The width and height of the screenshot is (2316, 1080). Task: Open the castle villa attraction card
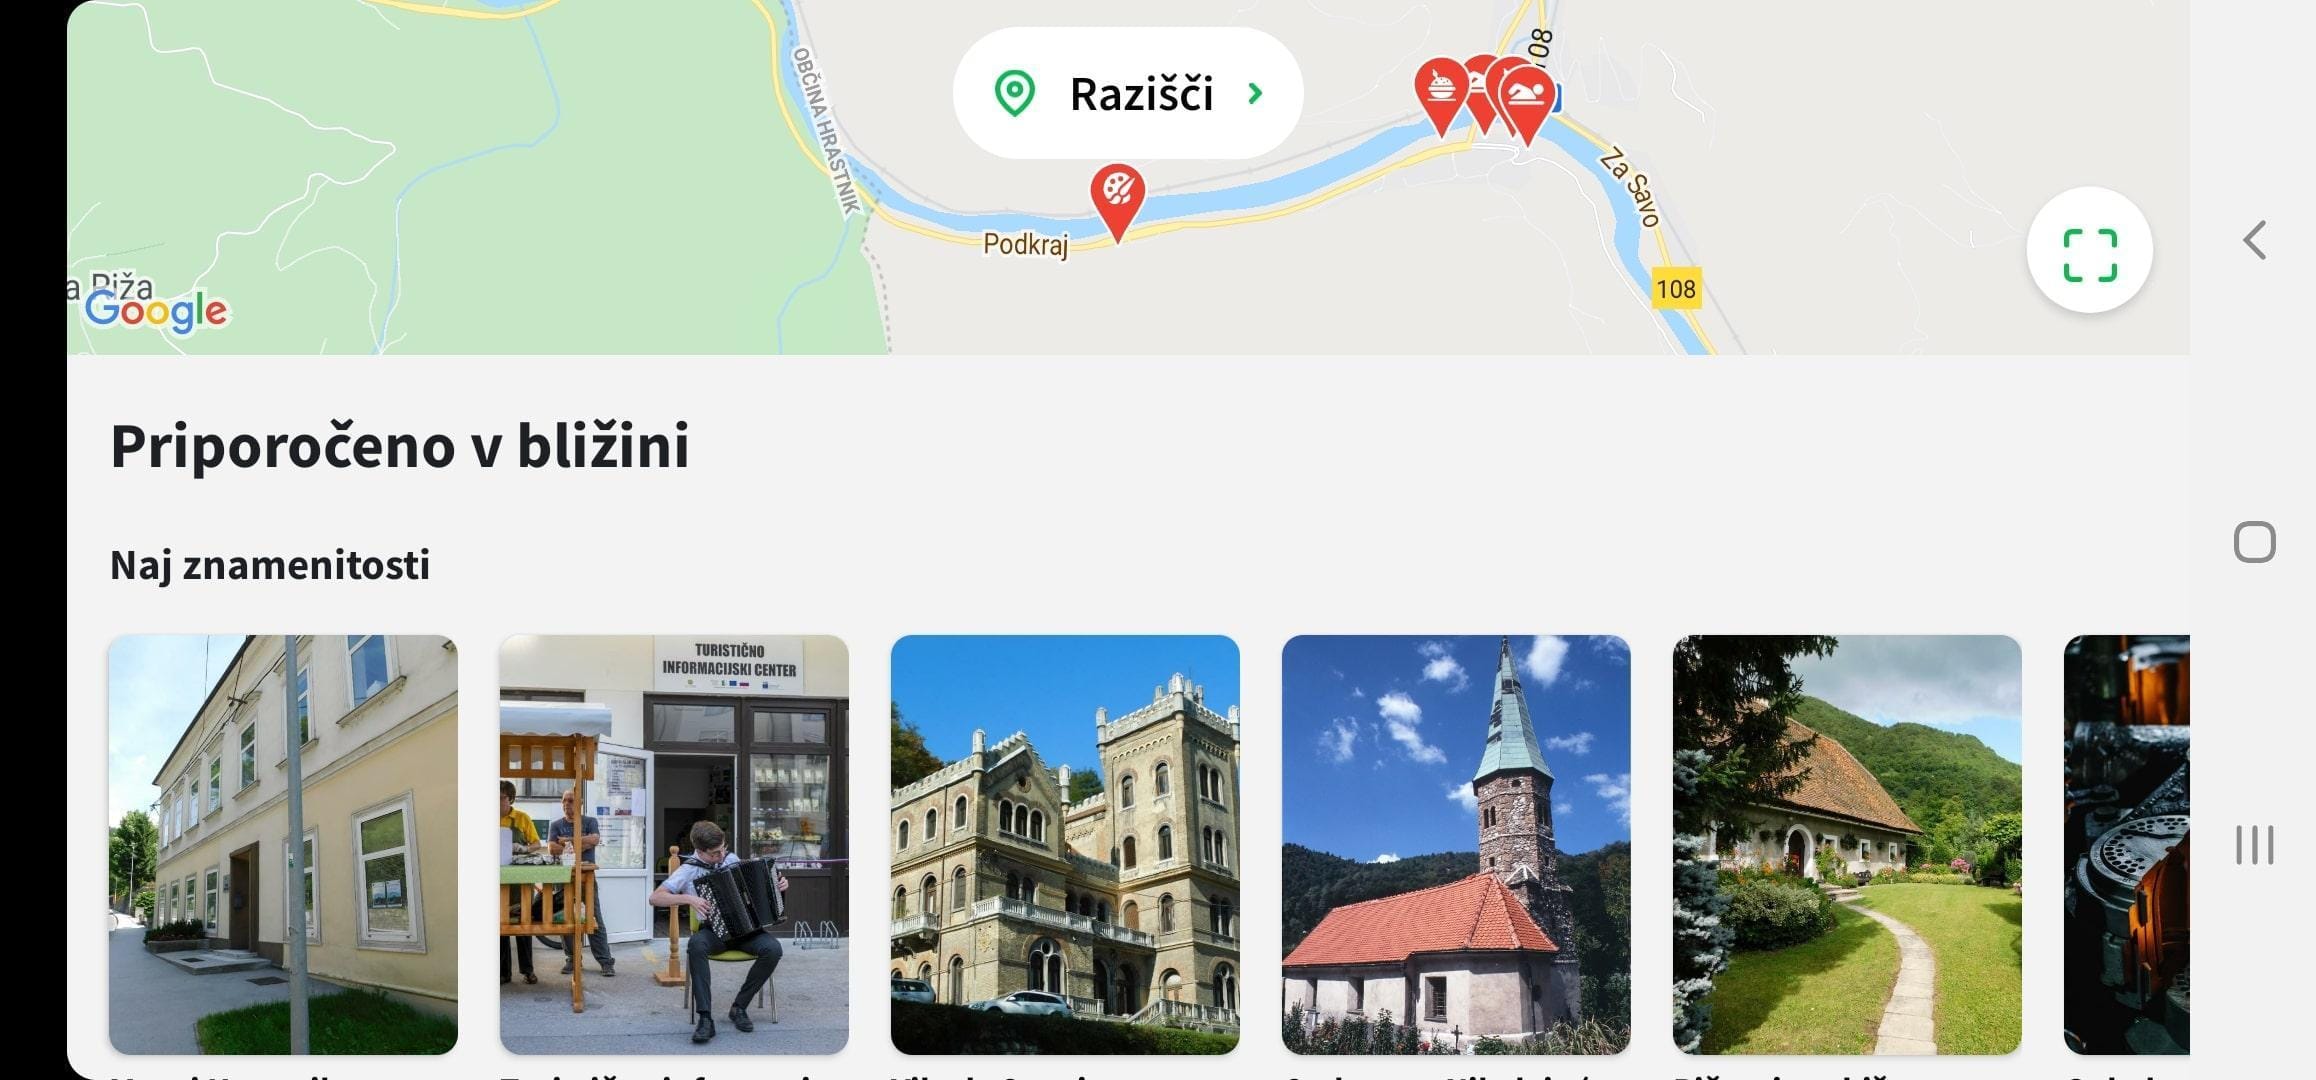pyautogui.click(x=1065, y=844)
